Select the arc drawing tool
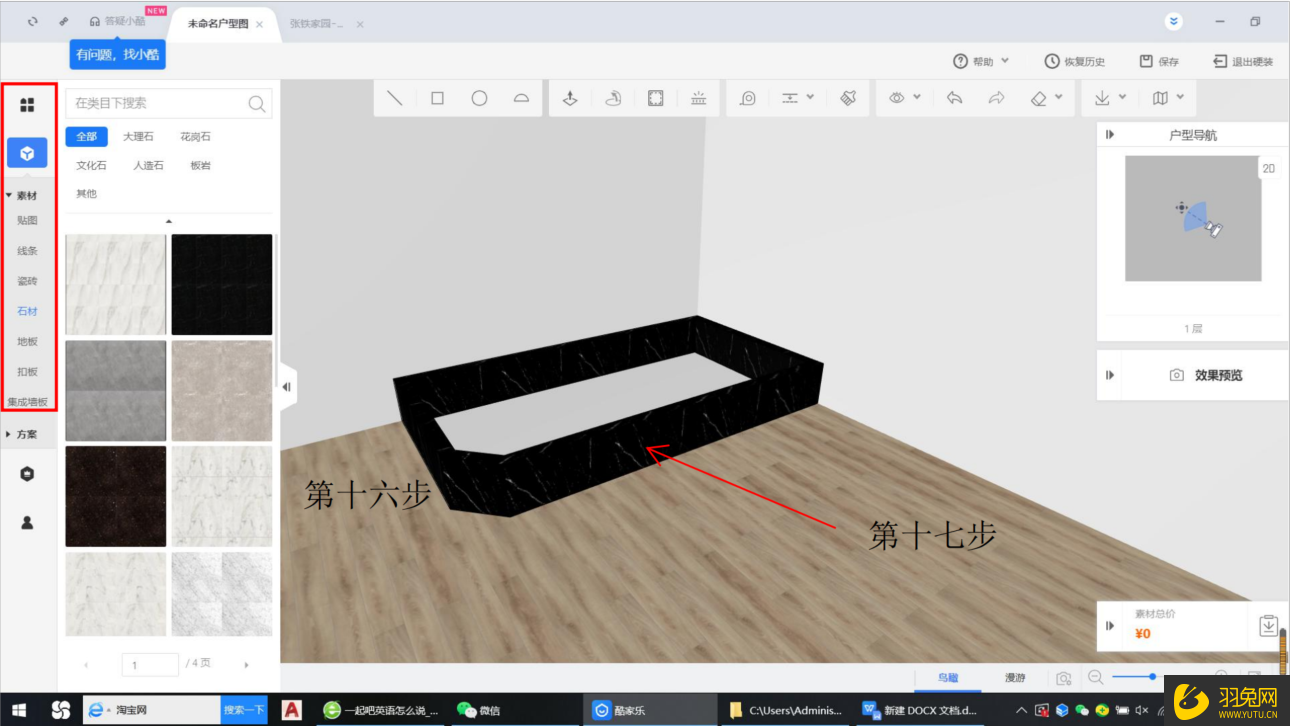Image resolution: width=1290 pixels, height=726 pixels. [521, 98]
